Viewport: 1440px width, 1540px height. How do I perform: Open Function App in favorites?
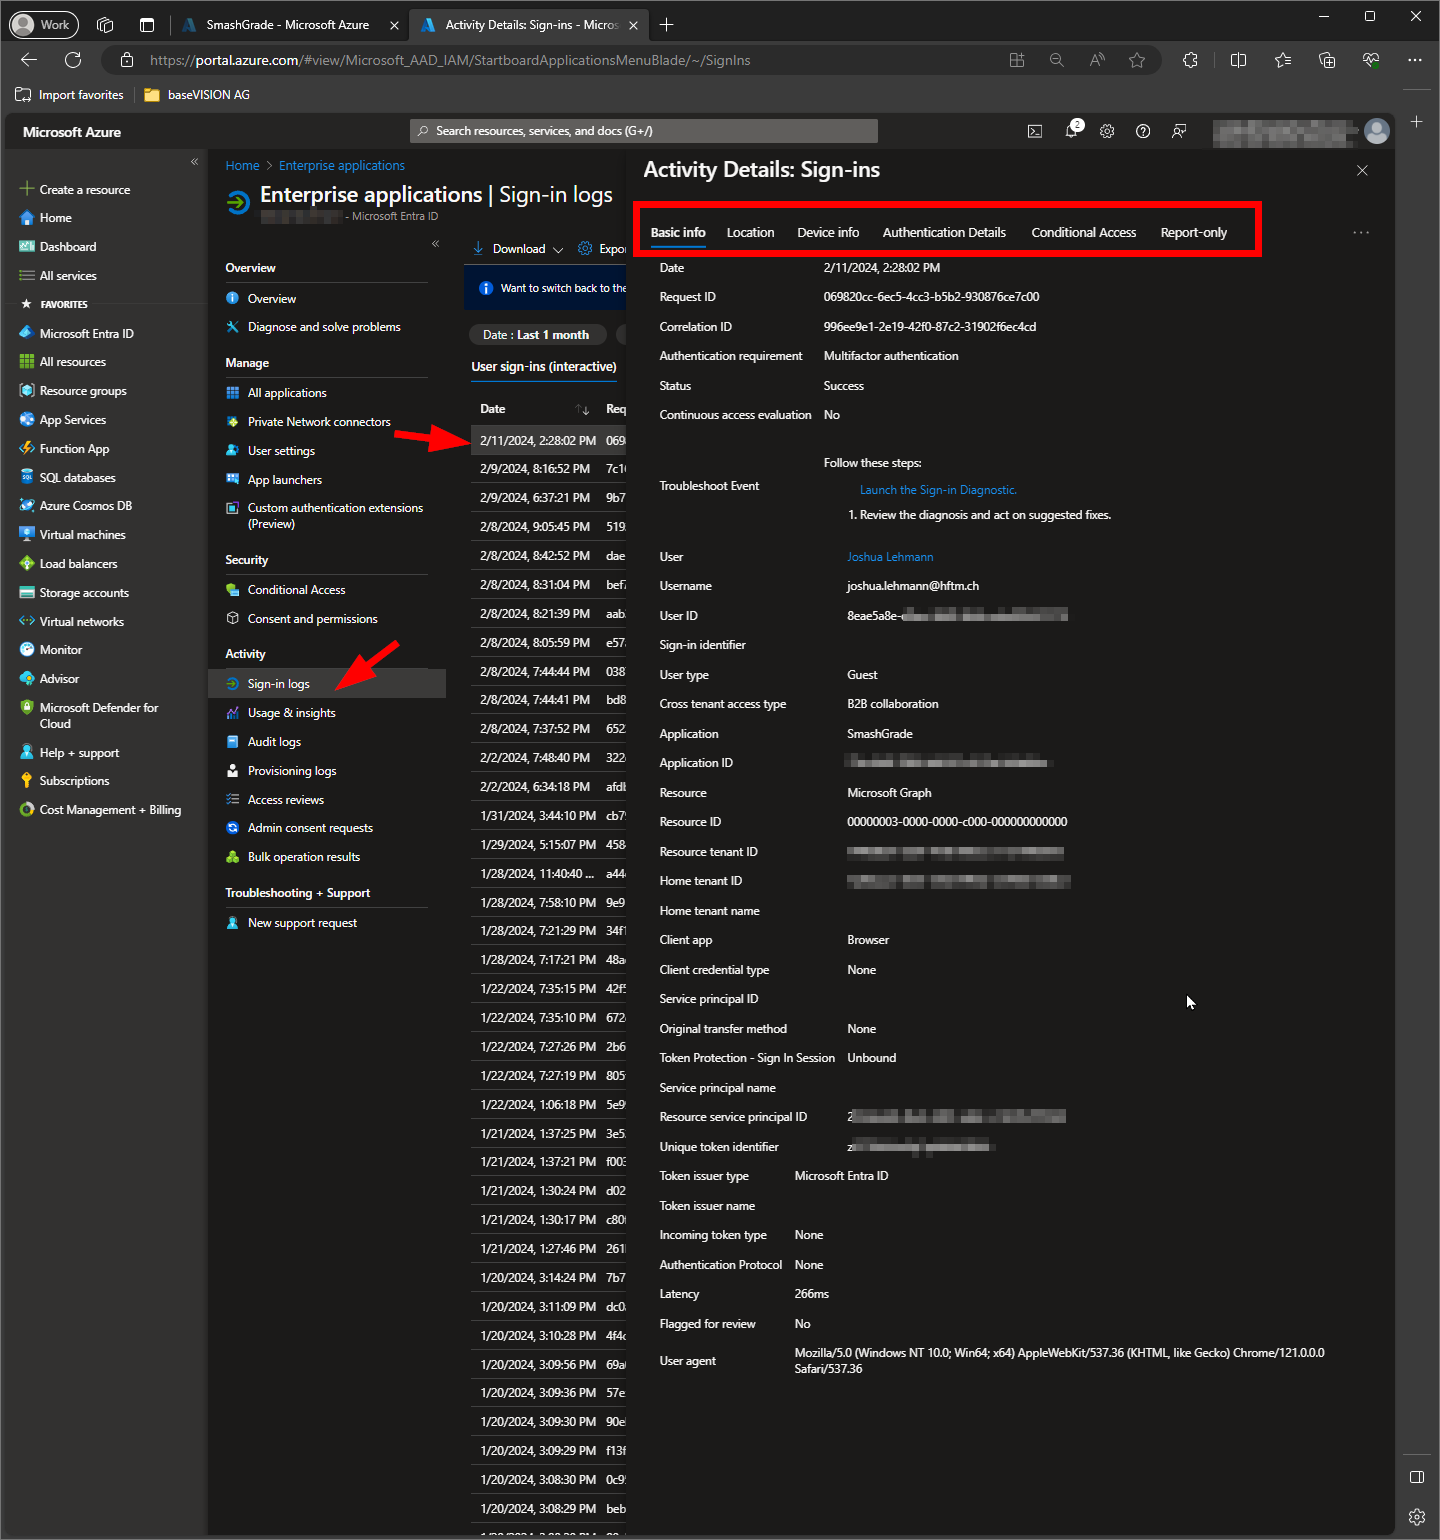(x=64, y=449)
